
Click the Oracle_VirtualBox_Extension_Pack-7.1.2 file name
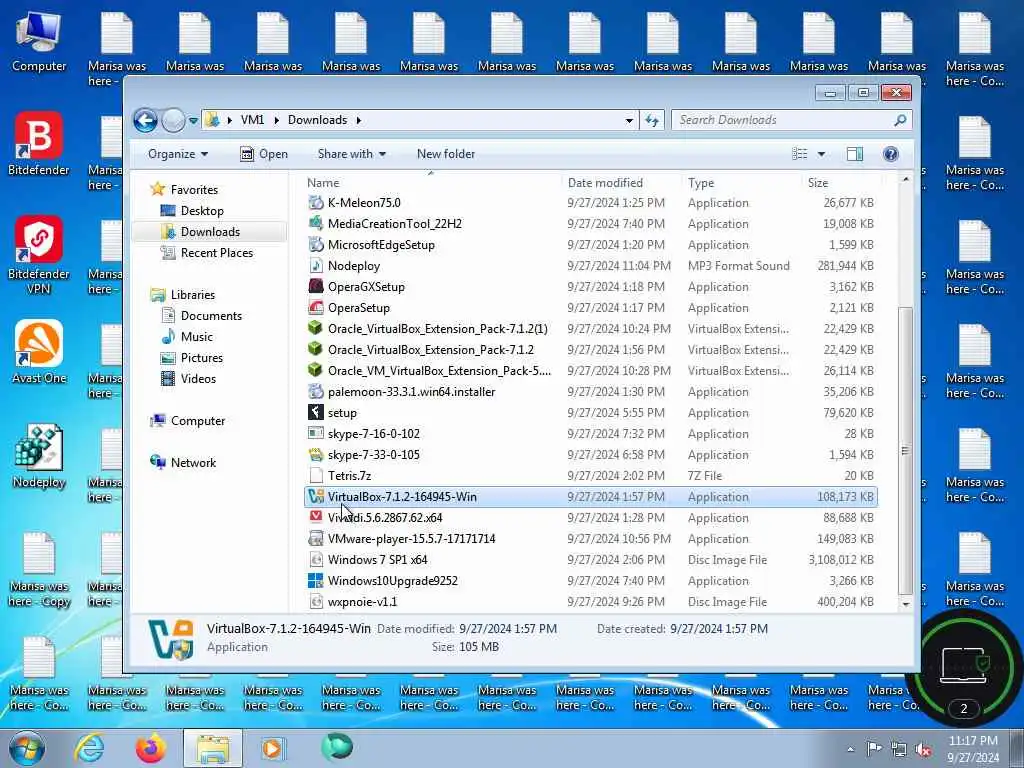point(430,349)
